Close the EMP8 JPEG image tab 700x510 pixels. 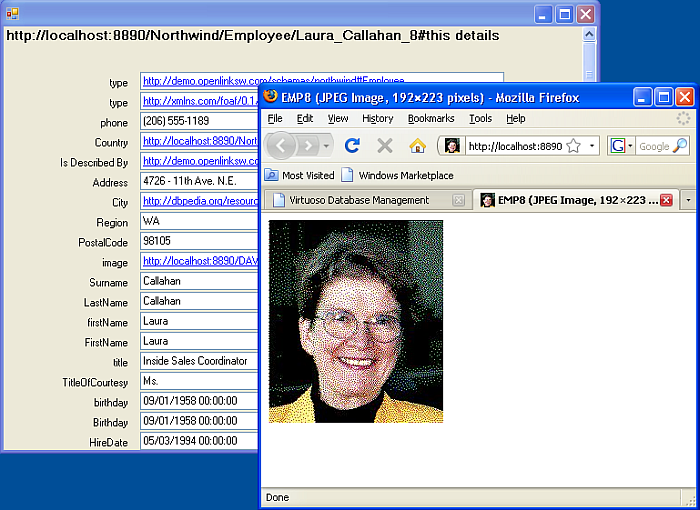[x=666, y=200]
